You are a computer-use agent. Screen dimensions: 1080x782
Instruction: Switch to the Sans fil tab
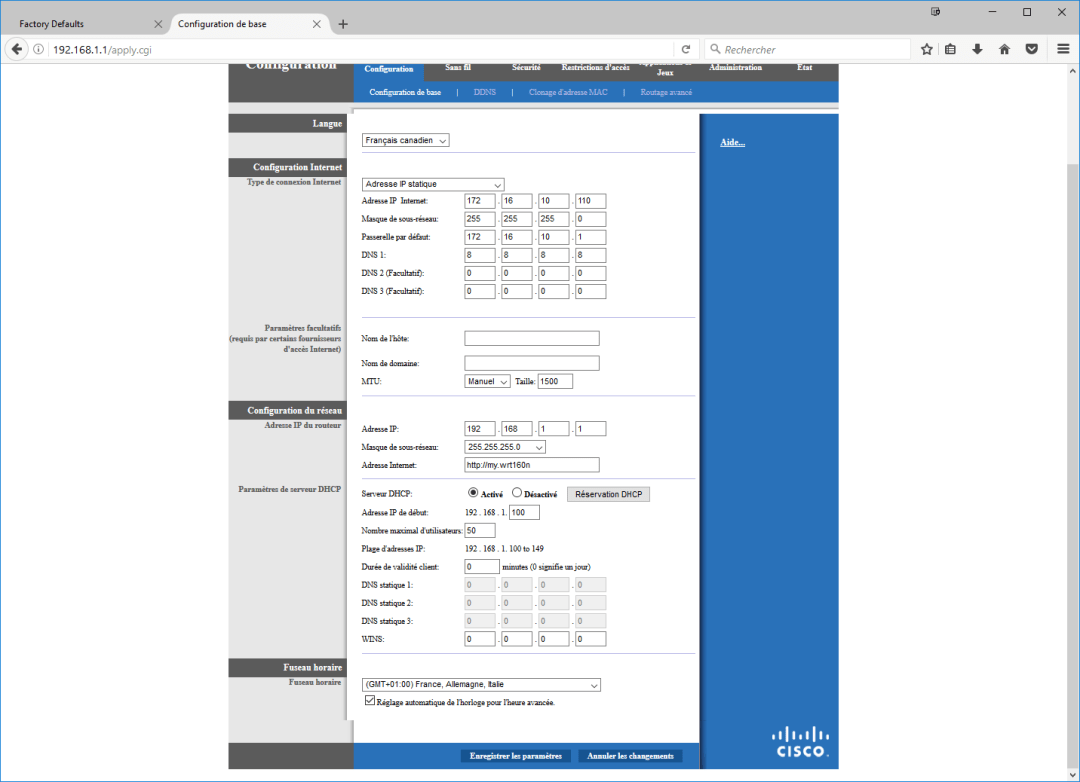pyautogui.click(x=458, y=68)
